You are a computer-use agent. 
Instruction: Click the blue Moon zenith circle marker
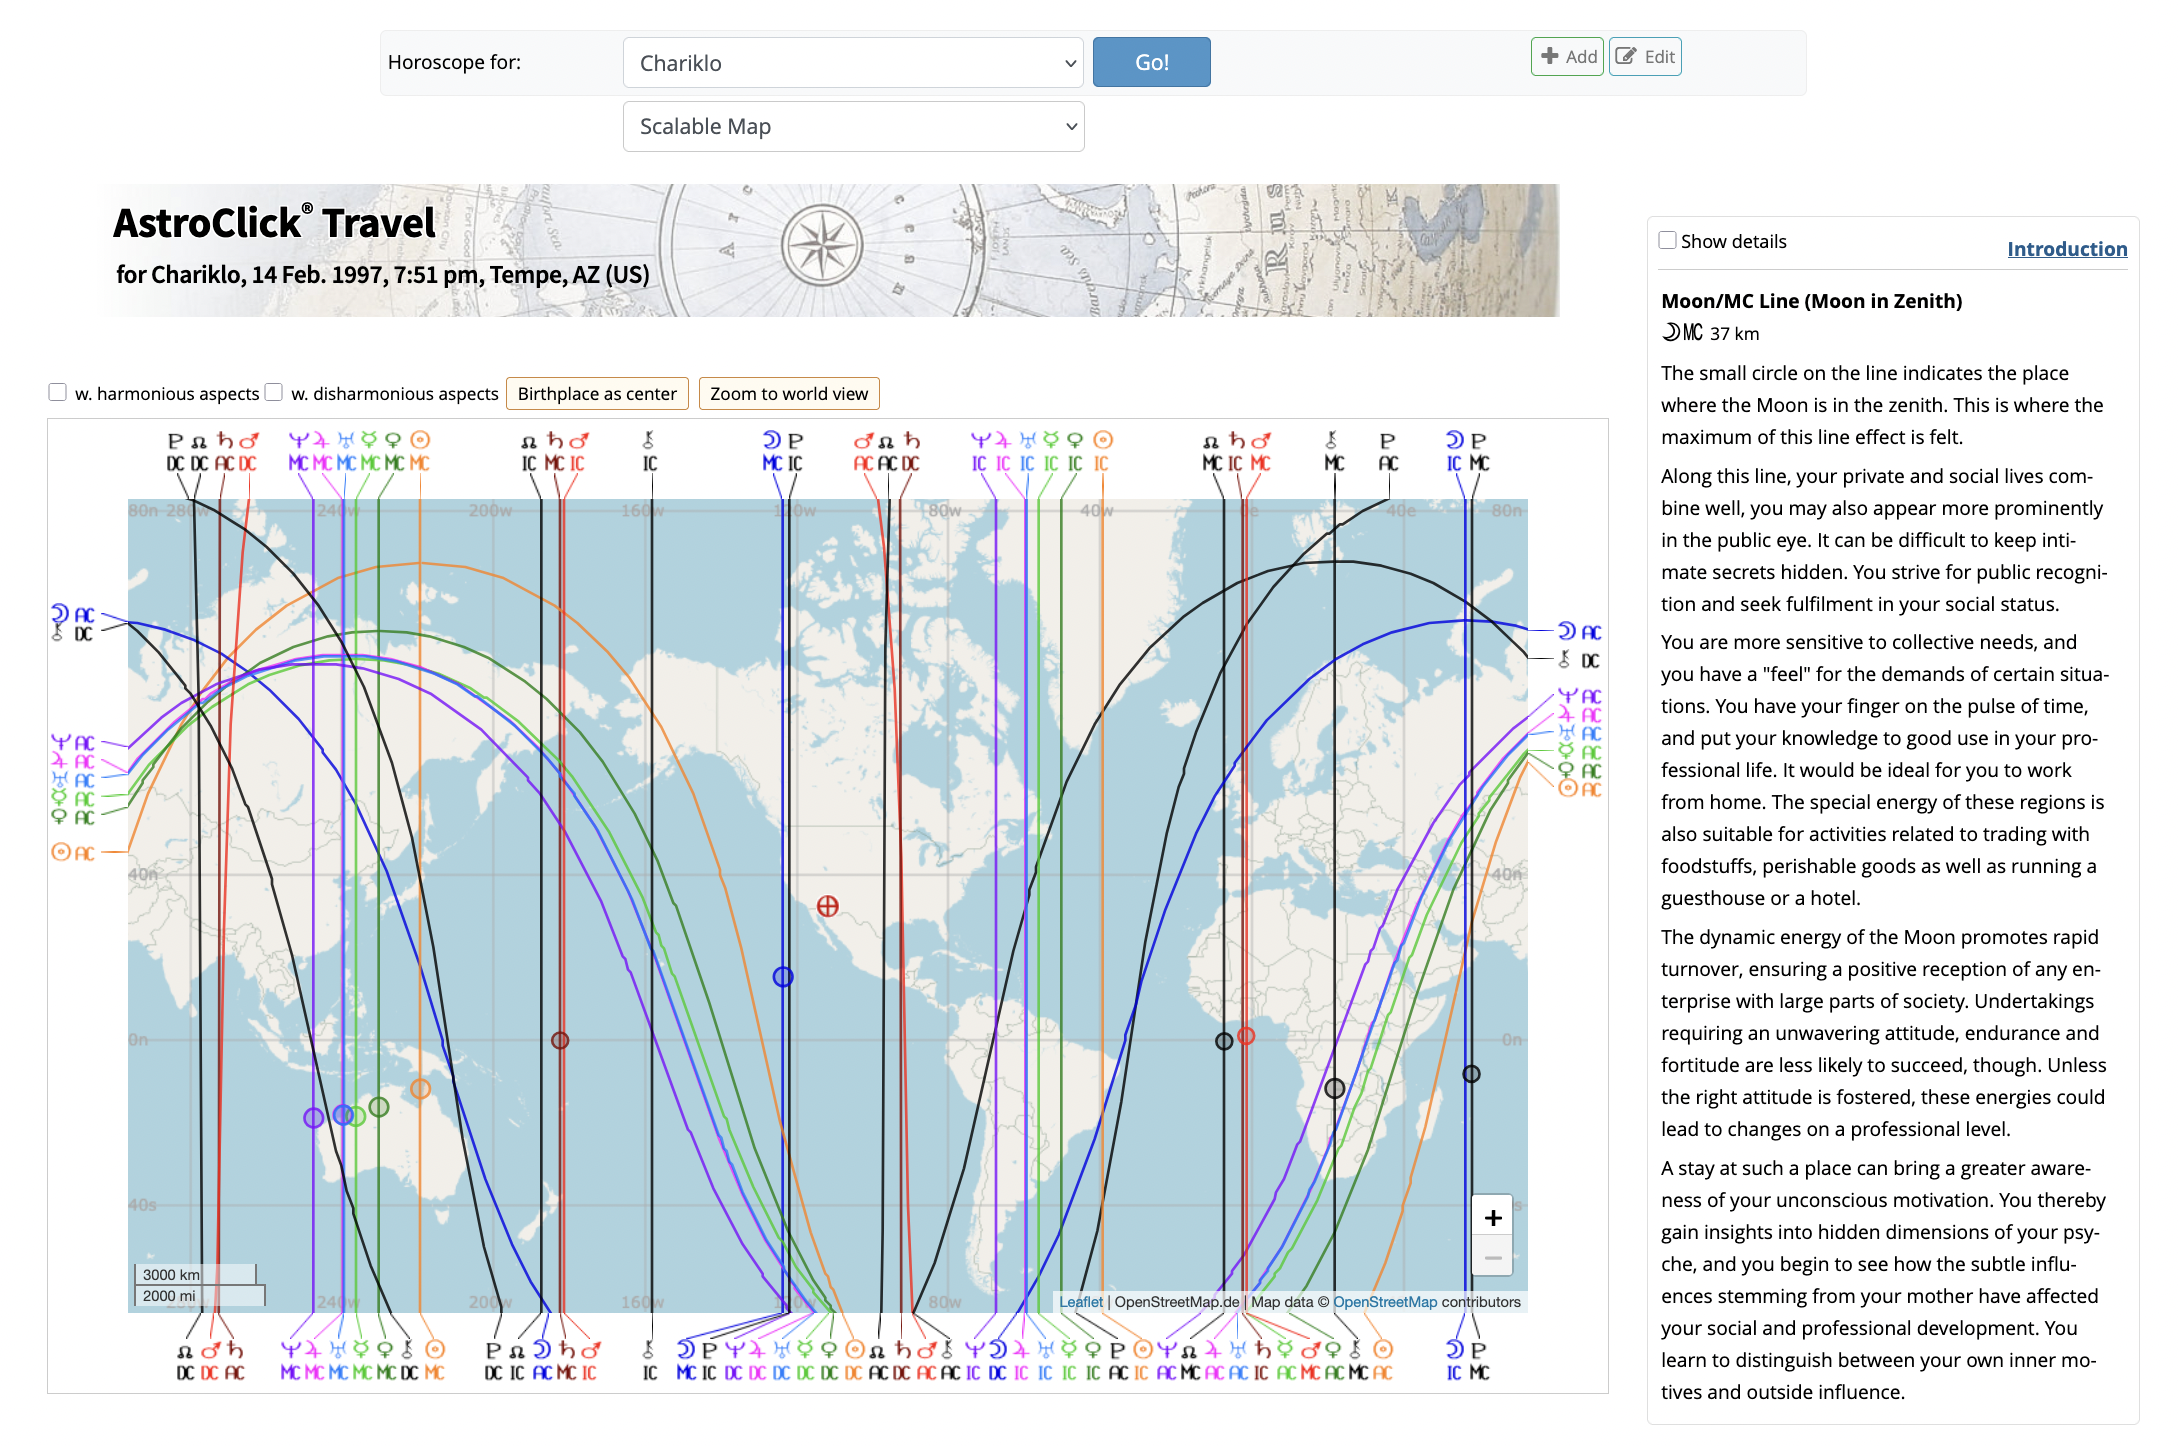(x=783, y=977)
